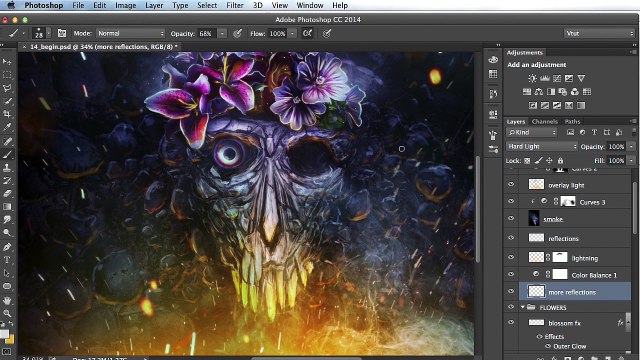Viewport: 640px width, 360px height.
Task: Add a Levels adjustment
Action: [544, 78]
